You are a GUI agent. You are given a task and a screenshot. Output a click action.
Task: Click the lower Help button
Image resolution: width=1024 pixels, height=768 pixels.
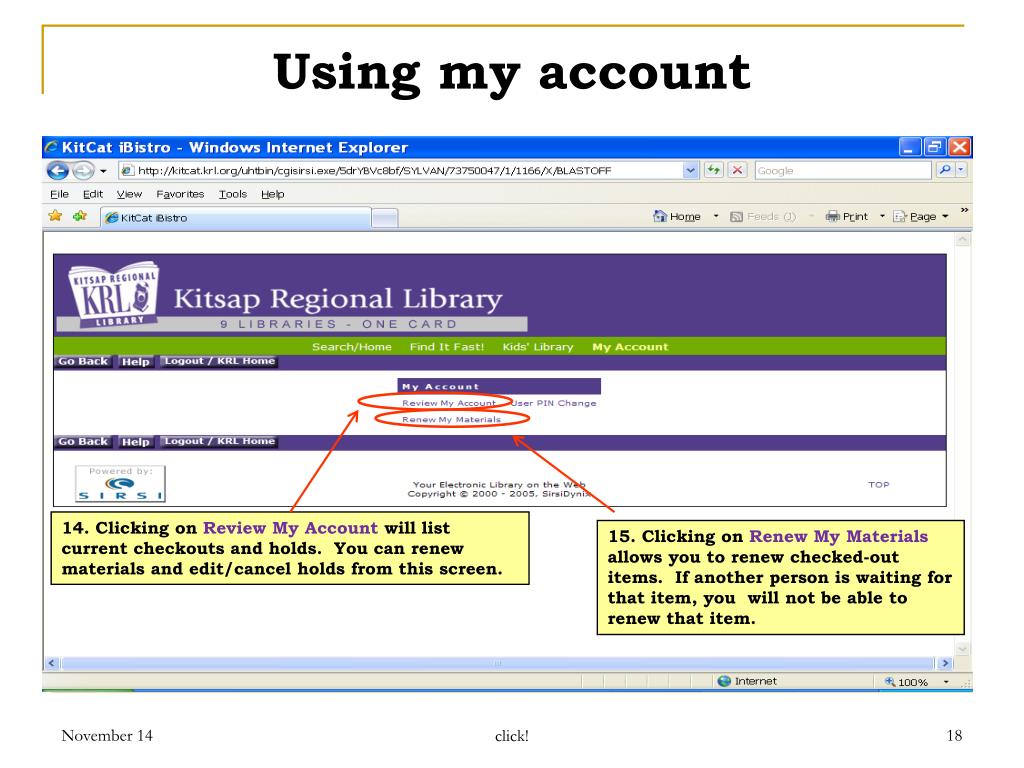pos(136,441)
